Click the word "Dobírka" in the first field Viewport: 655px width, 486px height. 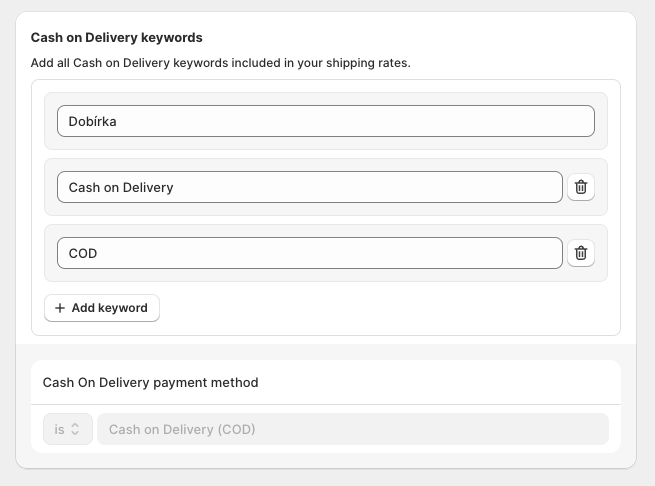94,122
